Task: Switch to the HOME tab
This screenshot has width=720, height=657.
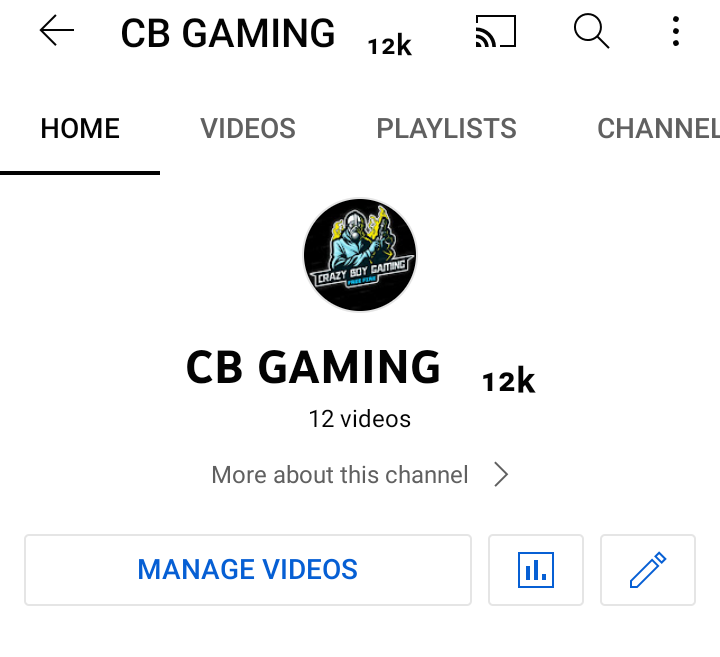Action: click(80, 128)
